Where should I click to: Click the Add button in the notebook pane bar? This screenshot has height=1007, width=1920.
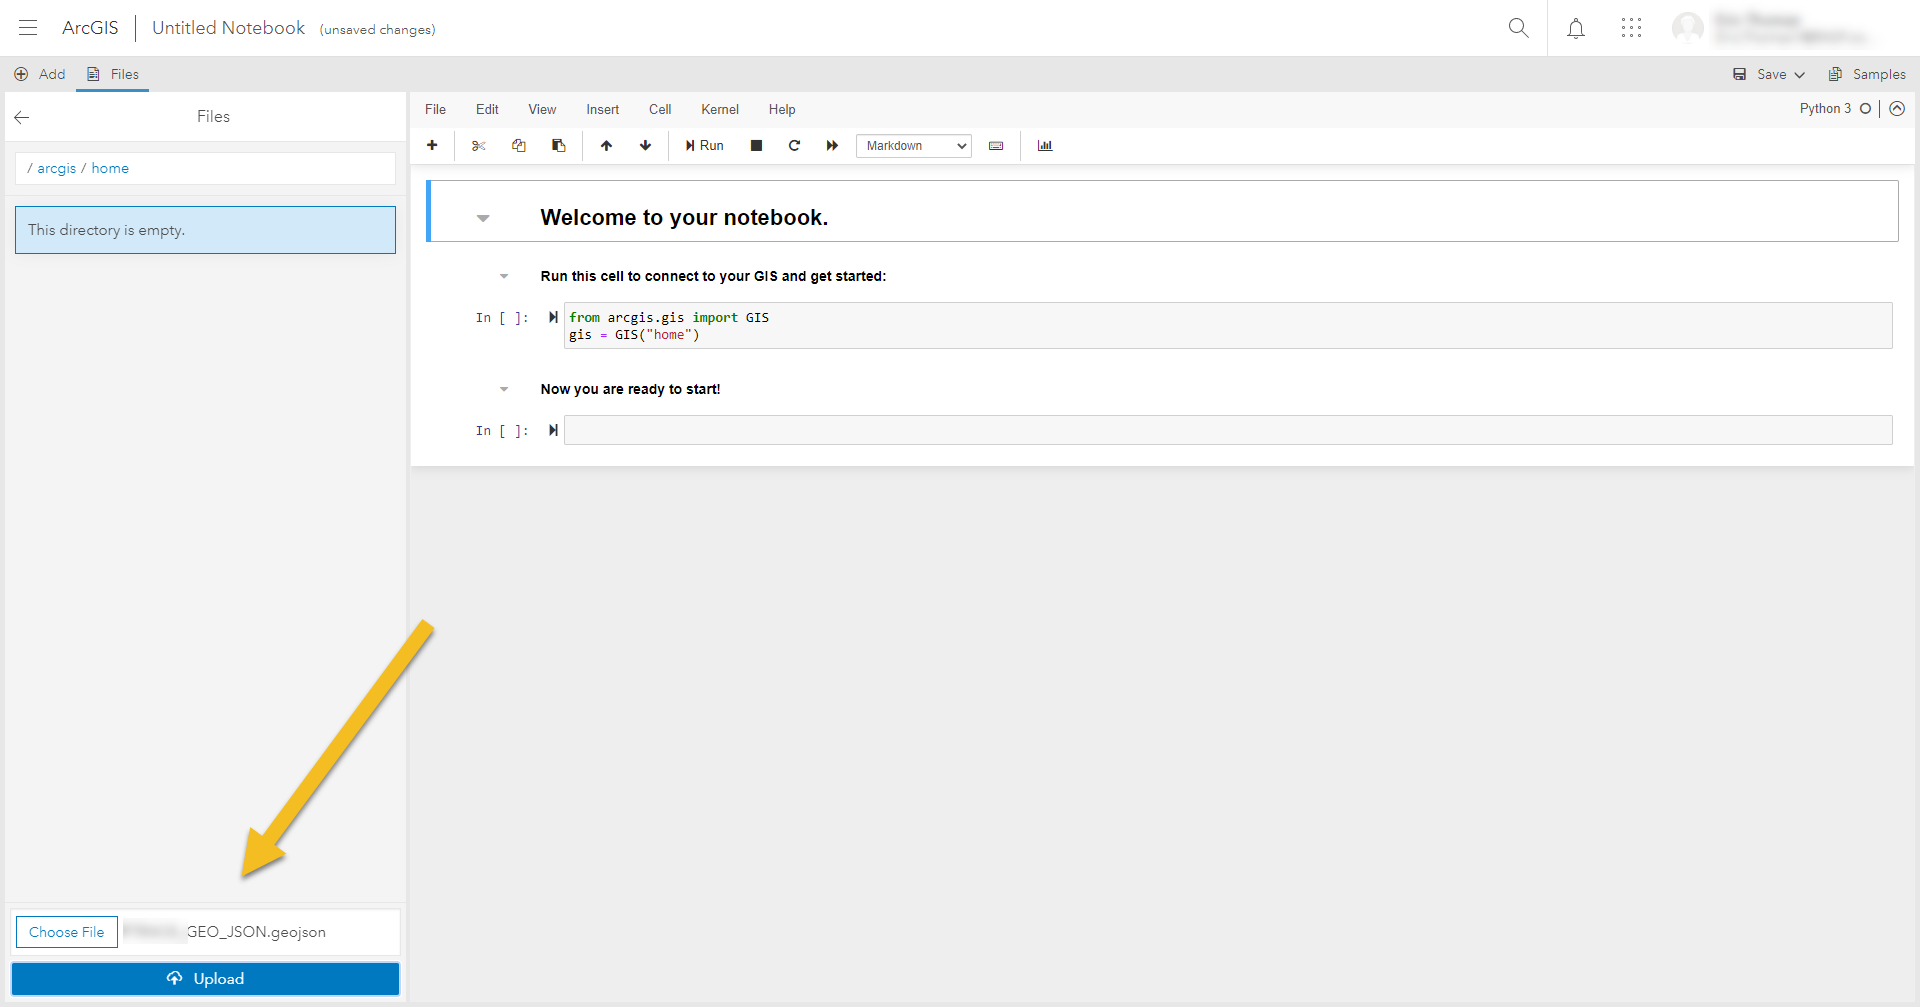point(40,74)
